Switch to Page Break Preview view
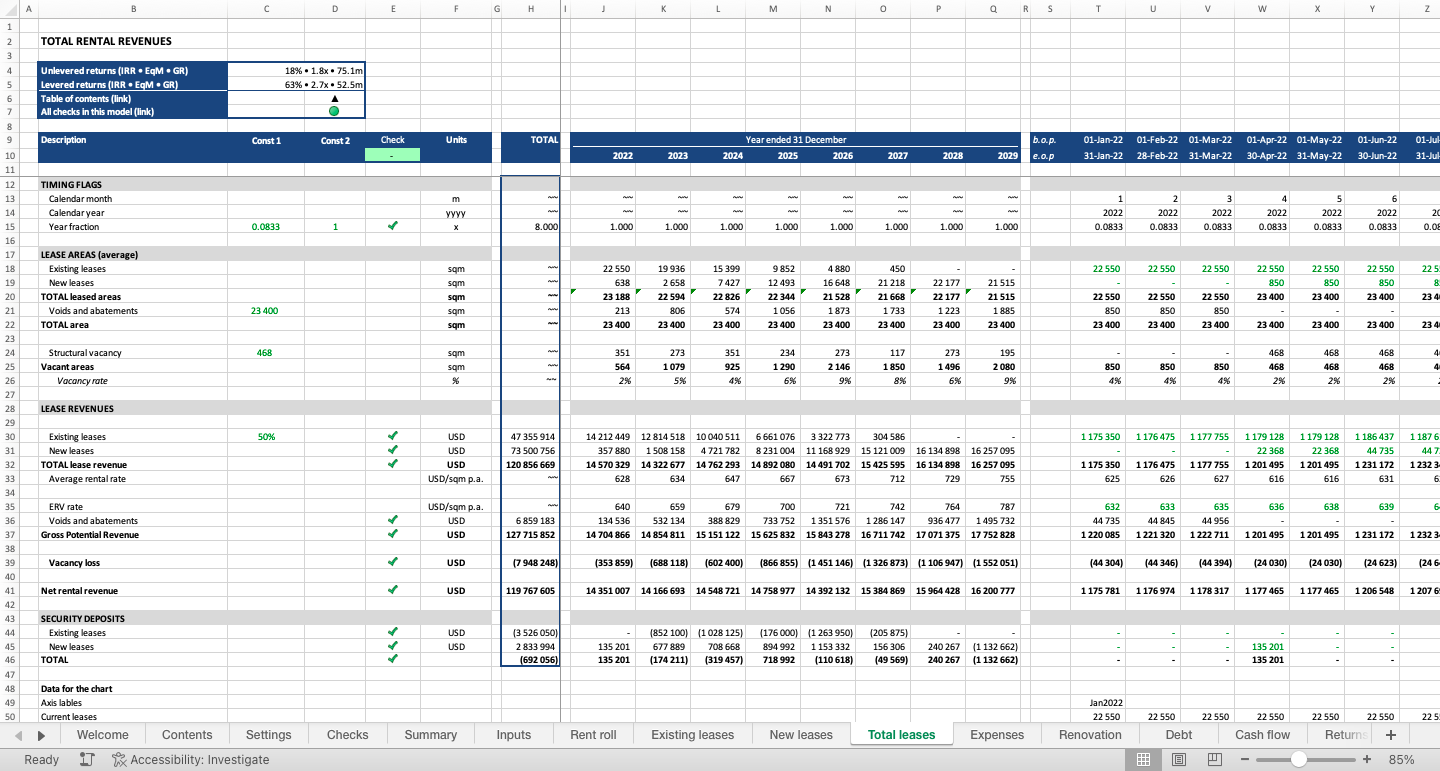1440x771 pixels. point(1215,760)
